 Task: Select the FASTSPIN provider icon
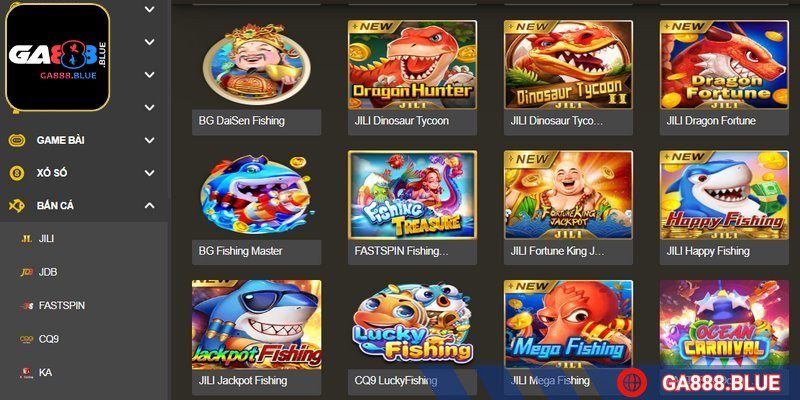pyautogui.click(x=27, y=306)
